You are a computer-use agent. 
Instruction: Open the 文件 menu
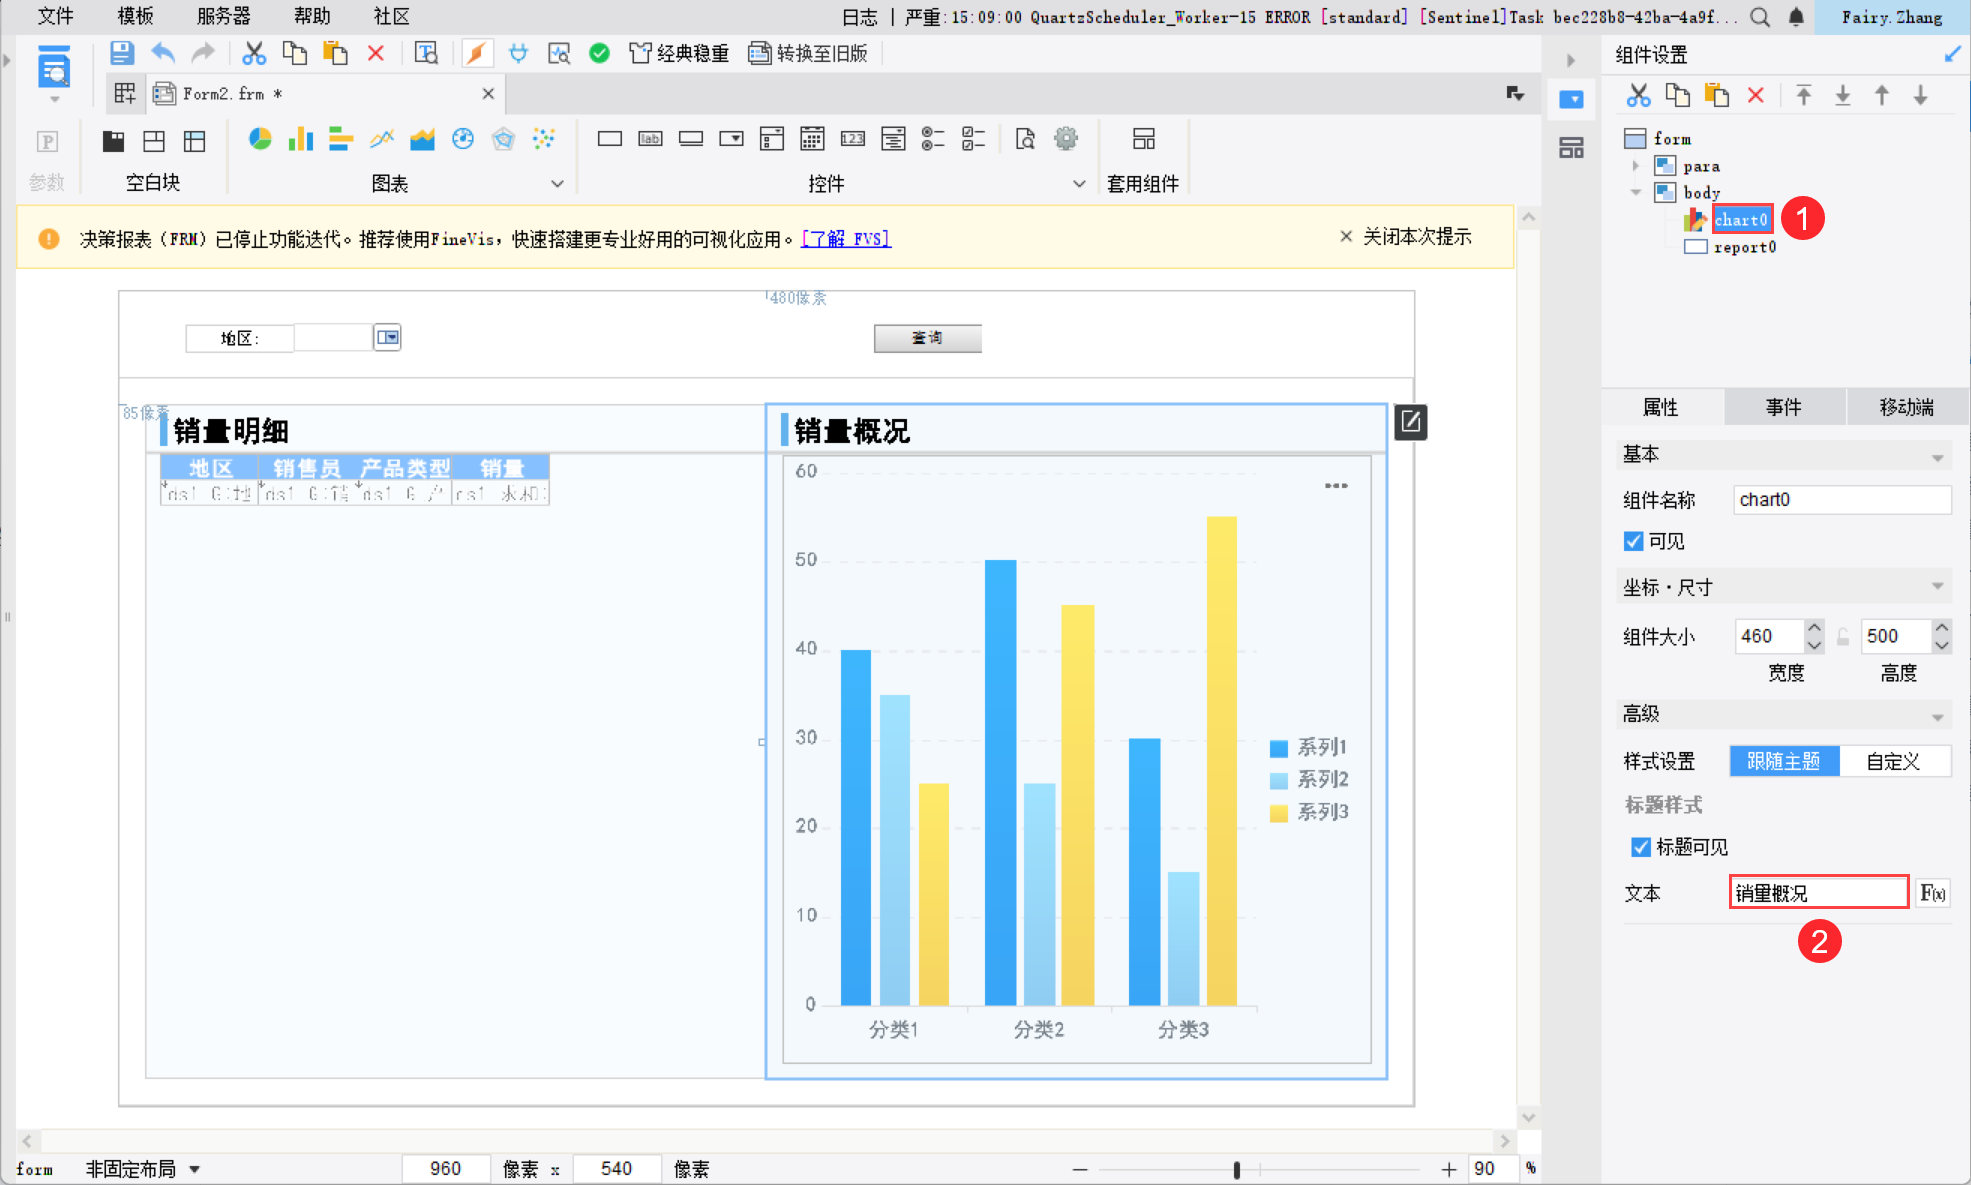[x=55, y=16]
